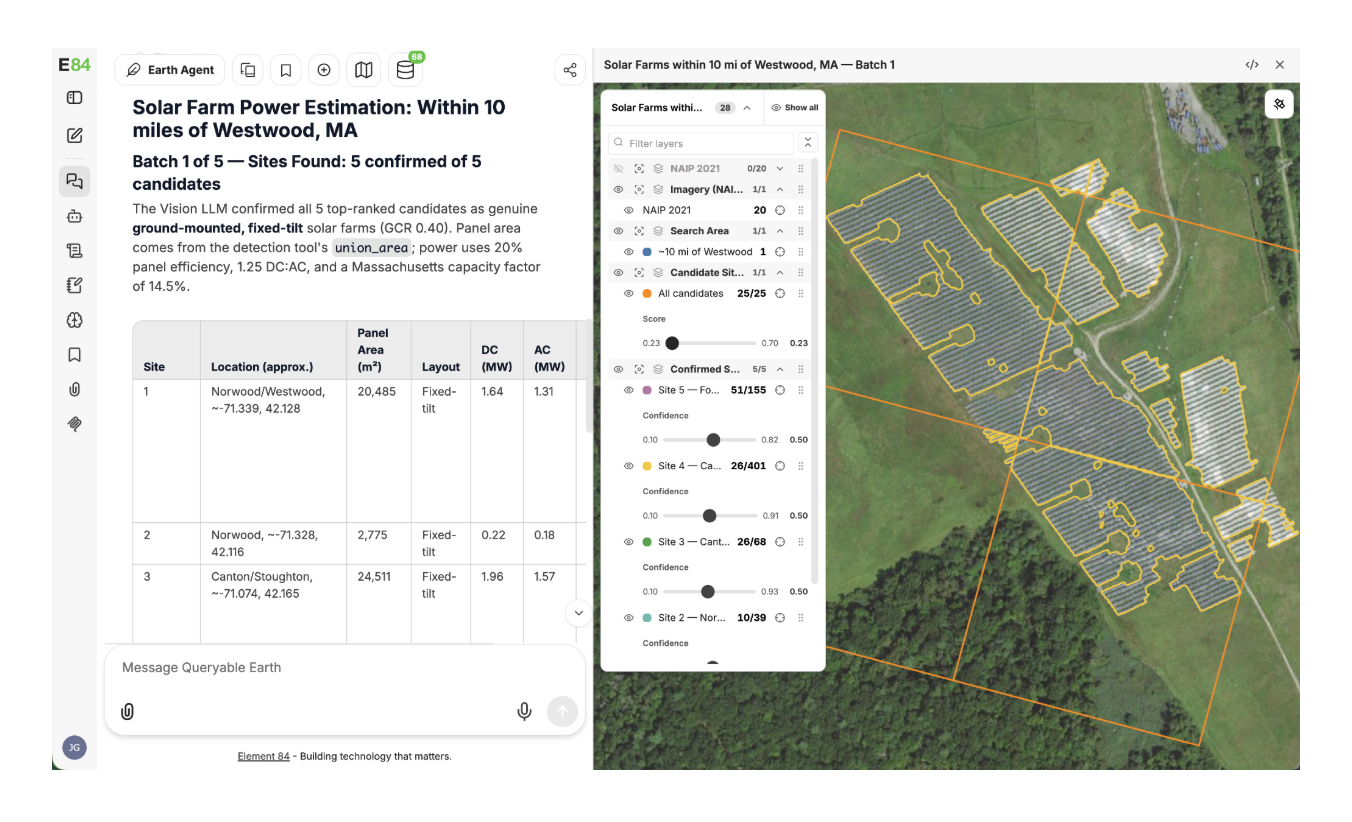
Task: Collapse all layer groups with double-chevron button
Action: tap(809, 143)
